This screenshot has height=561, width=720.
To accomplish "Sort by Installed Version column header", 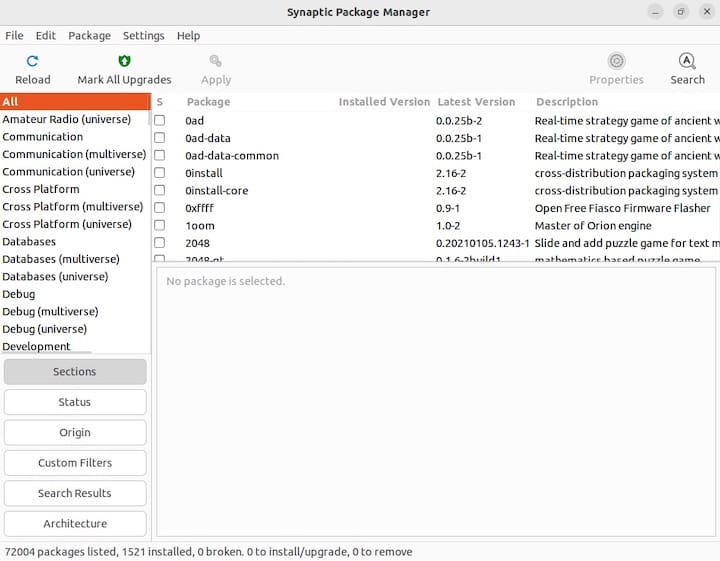I will [x=384, y=101].
